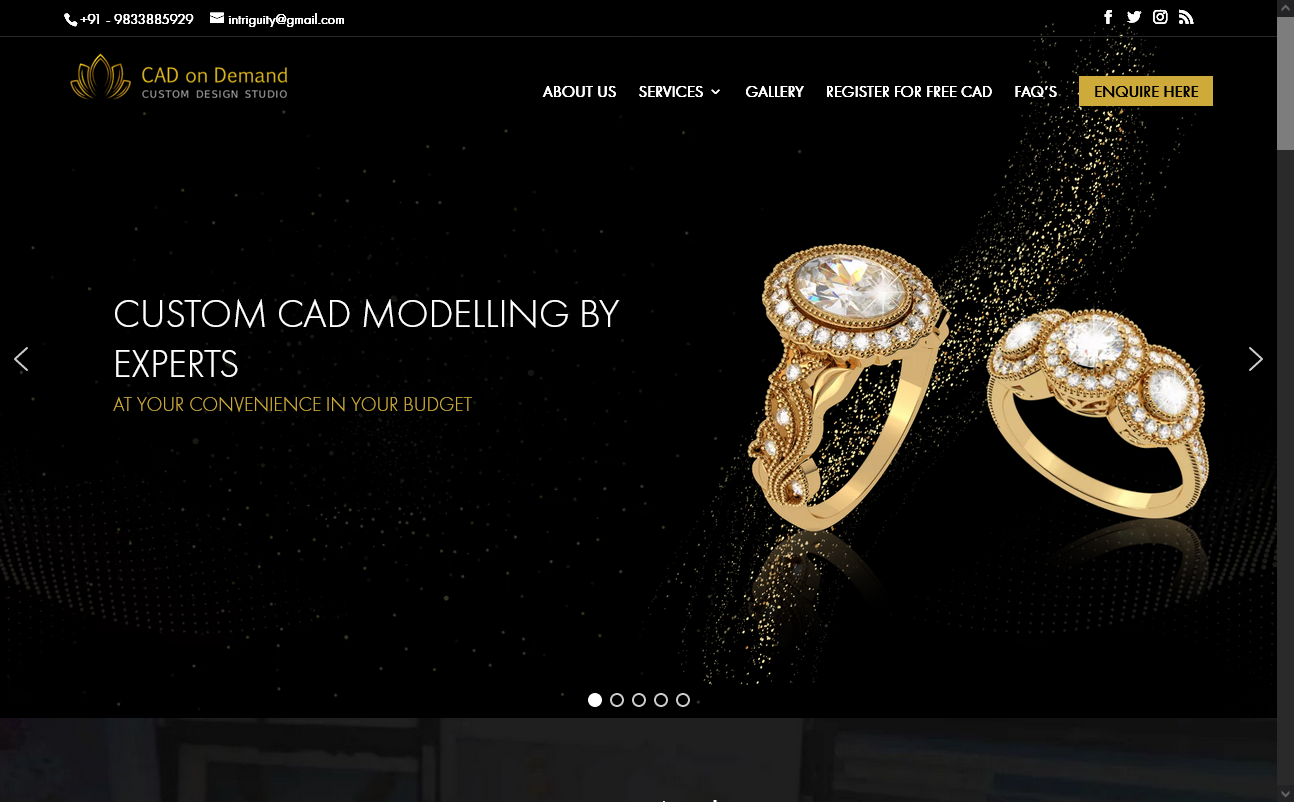Select the second slider dot
Image resolution: width=1294 pixels, height=802 pixels.
pyautogui.click(x=617, y=700)
